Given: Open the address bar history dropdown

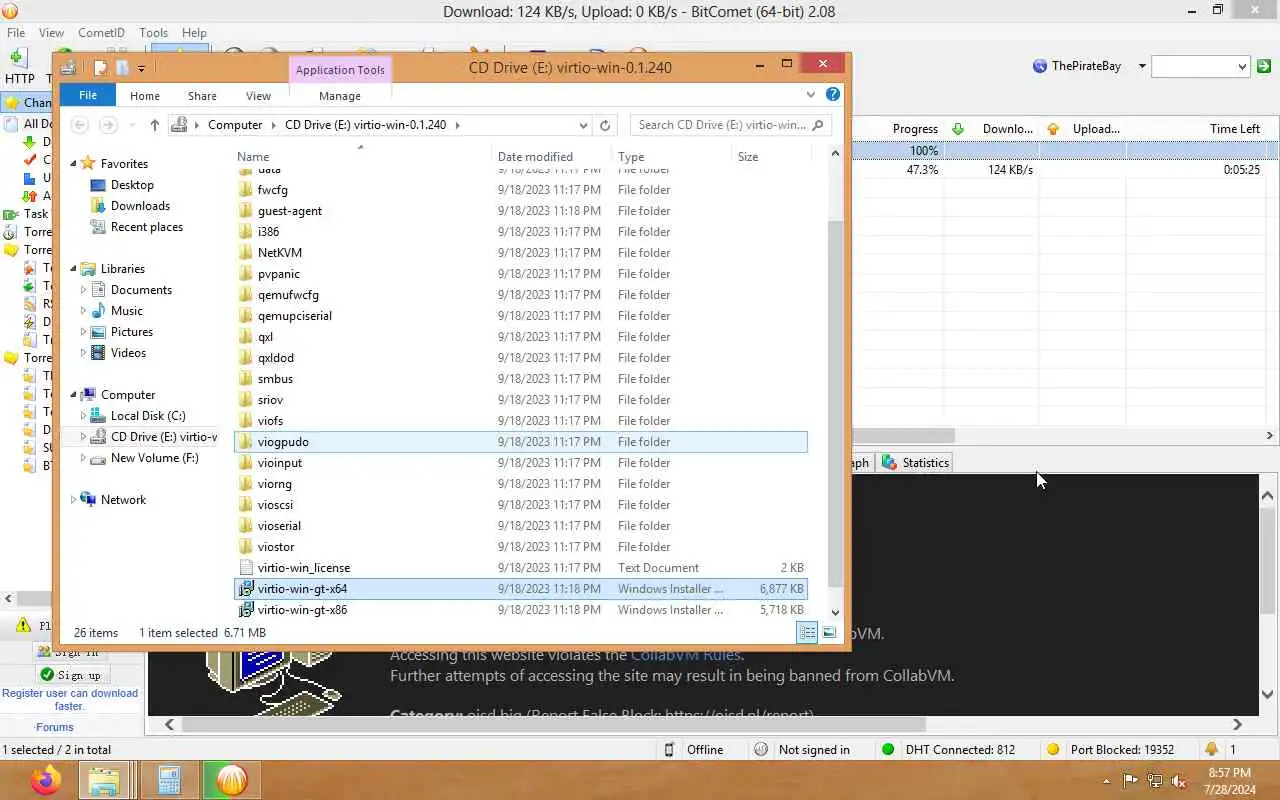Looking at the screenshot, I should pyautogui.click(x=583, y=126).
